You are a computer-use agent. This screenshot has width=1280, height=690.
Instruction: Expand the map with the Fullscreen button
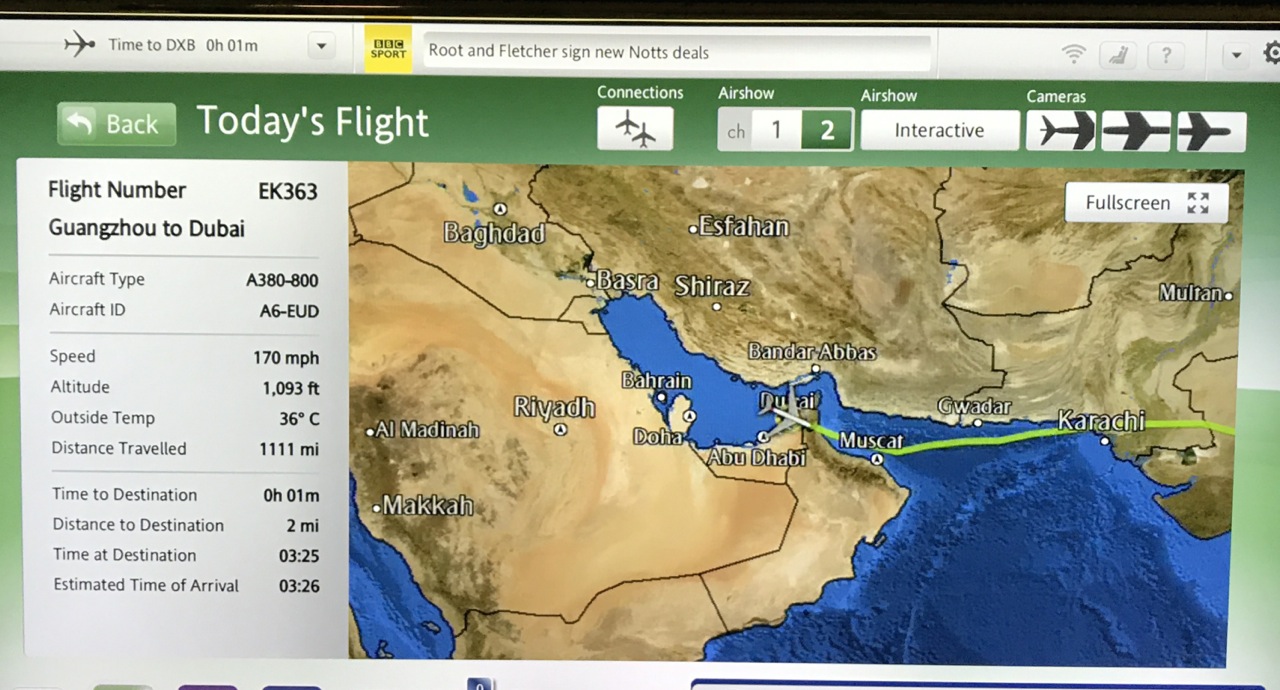coord(1146,203)
